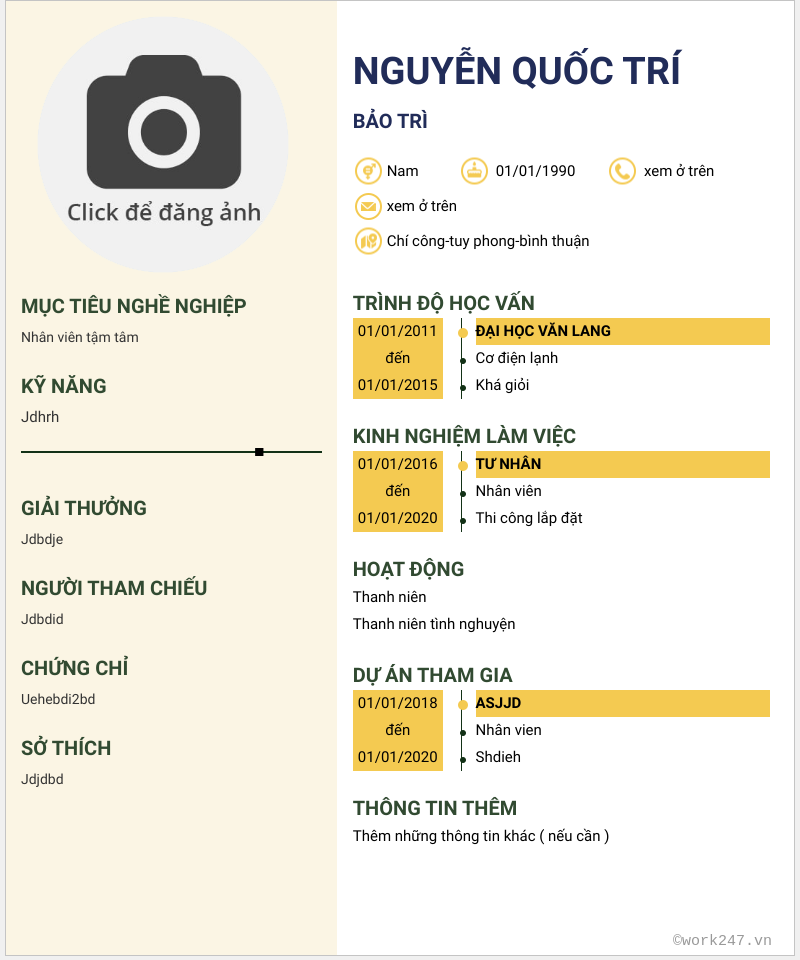Click the birth date 01/01/1990
The image size is (800, 960).
(535, 171)
